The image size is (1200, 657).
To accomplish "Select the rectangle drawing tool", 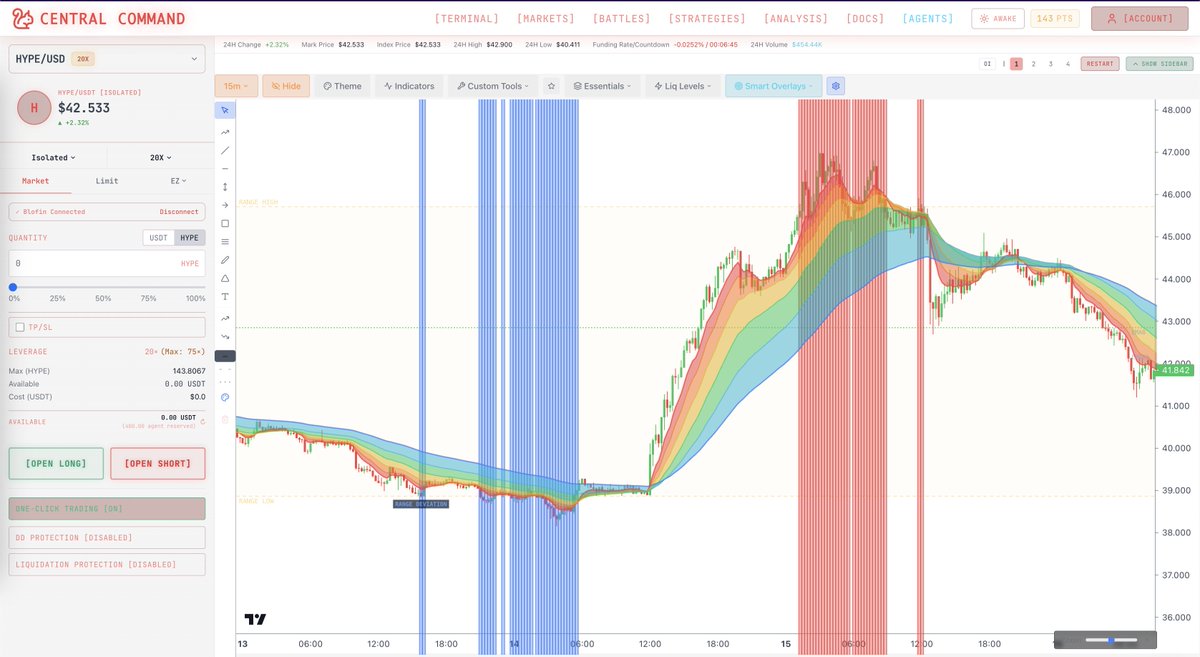I will pos(225,223).
